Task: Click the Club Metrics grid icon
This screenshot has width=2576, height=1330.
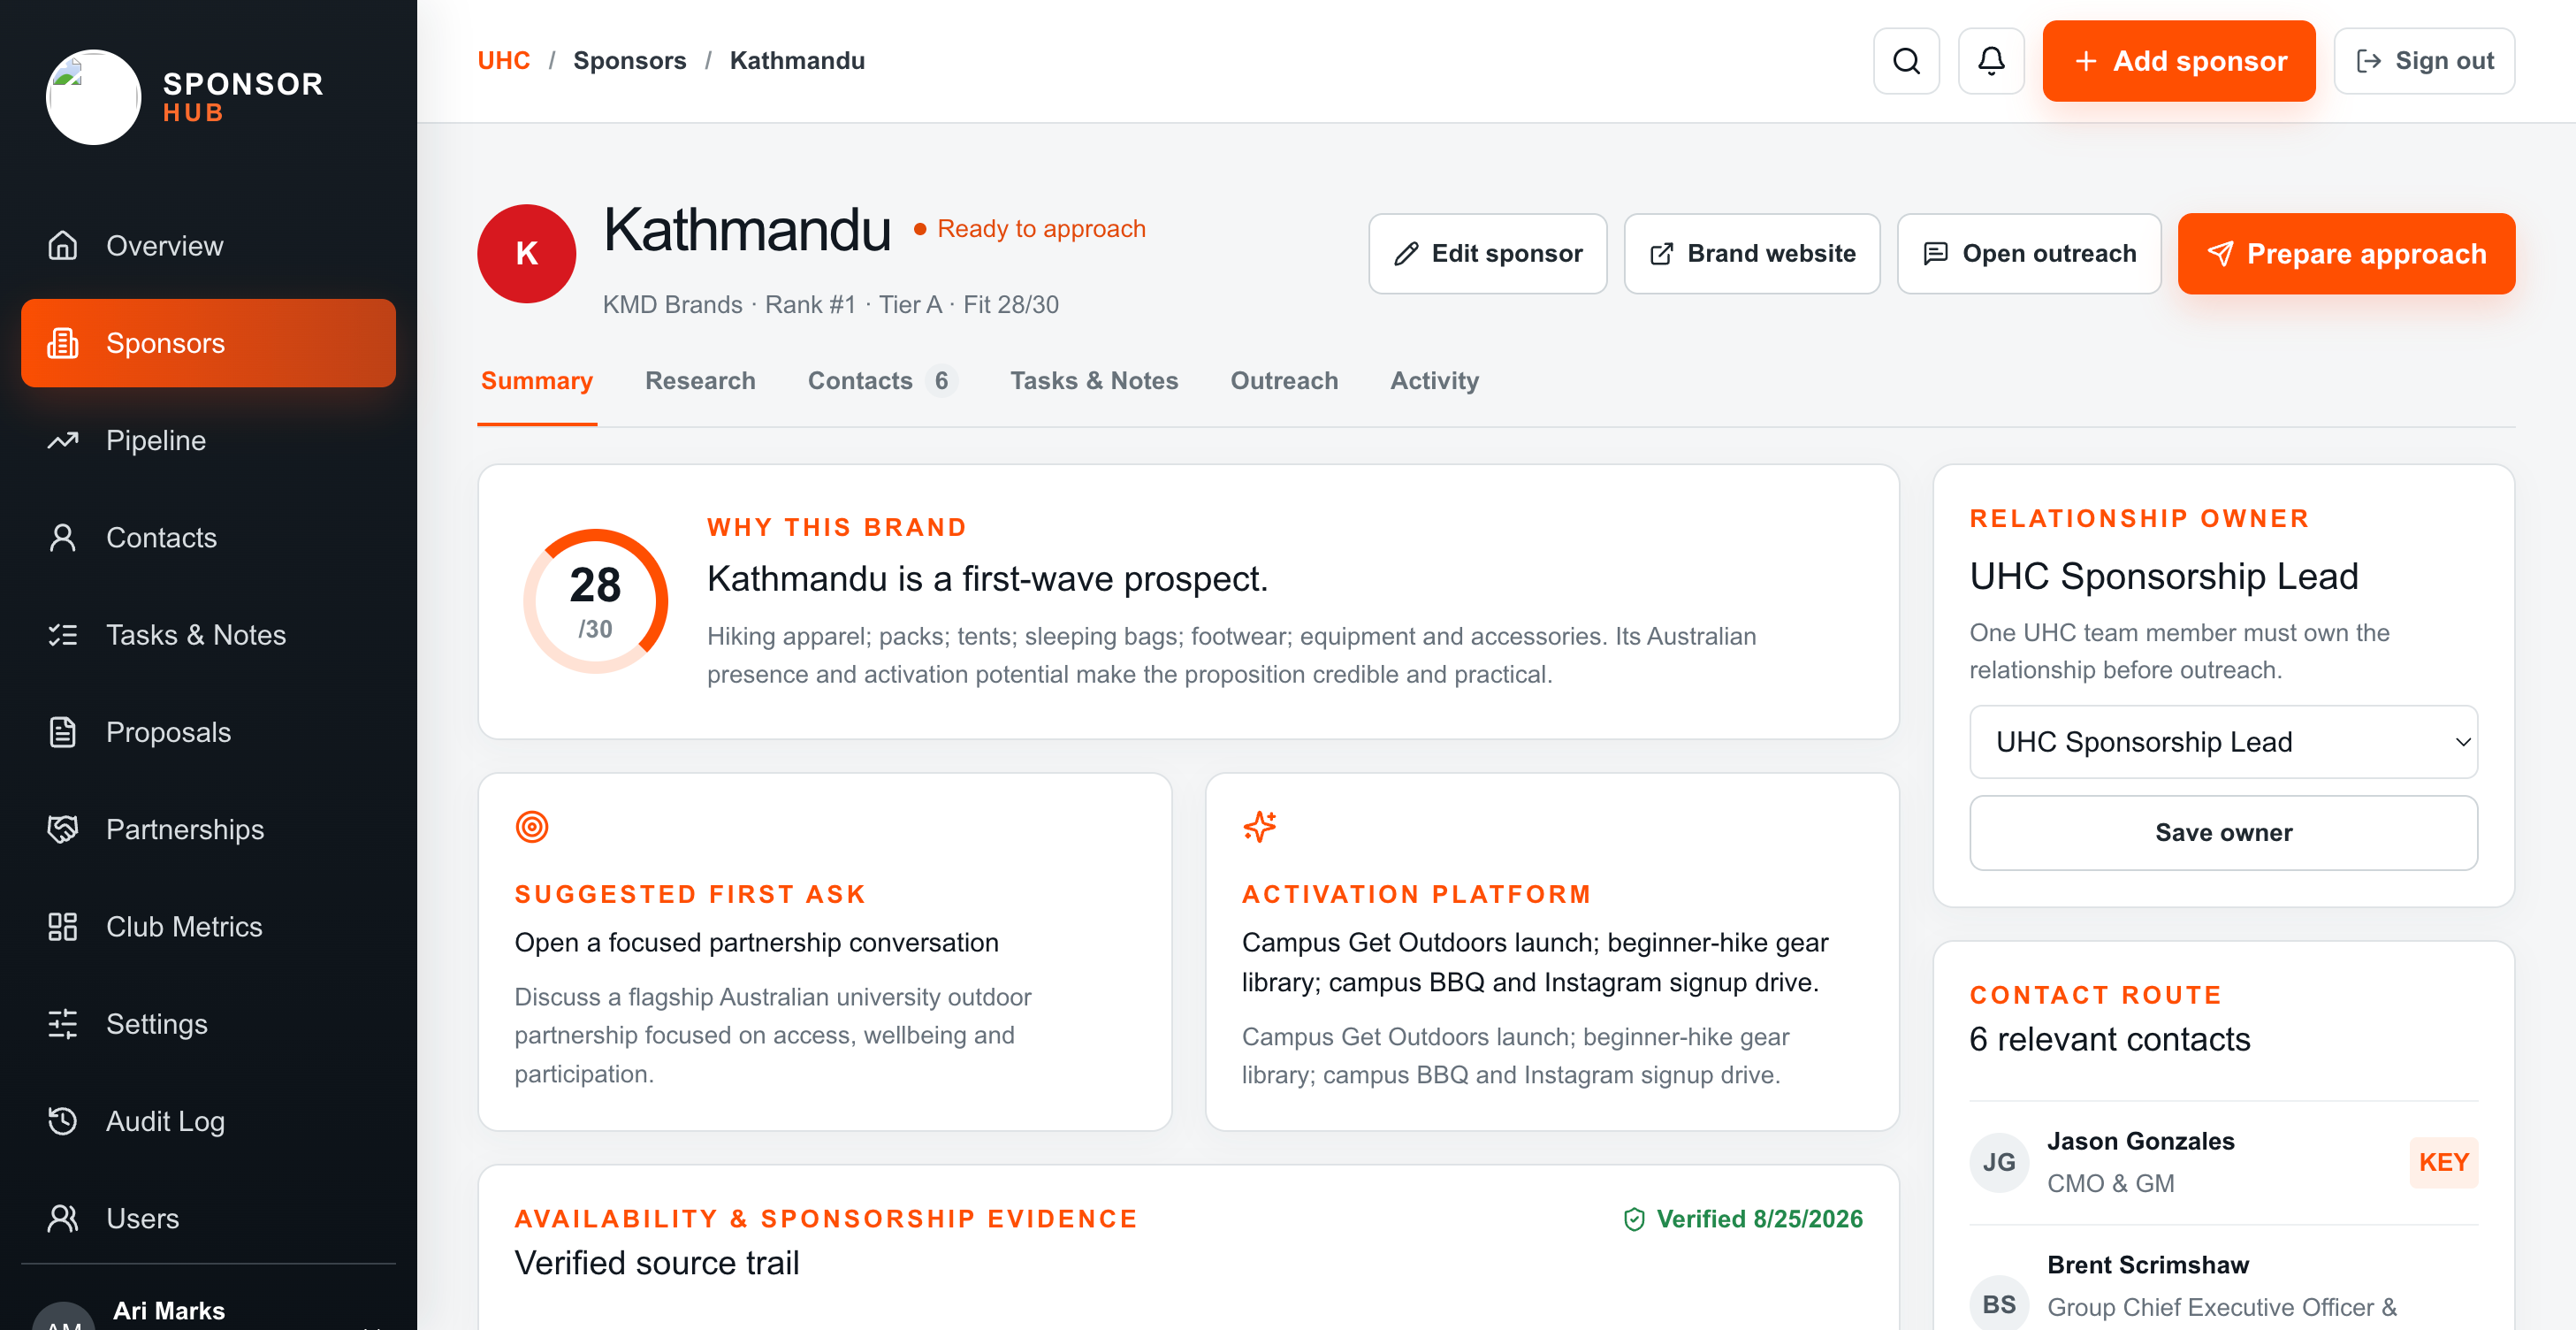Action: (x=63, y=927)
